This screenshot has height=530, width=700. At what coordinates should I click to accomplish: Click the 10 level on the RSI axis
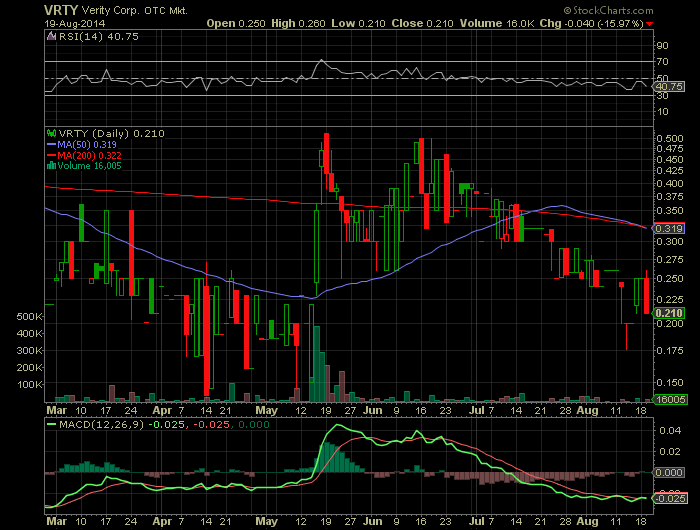coord(662,112)
